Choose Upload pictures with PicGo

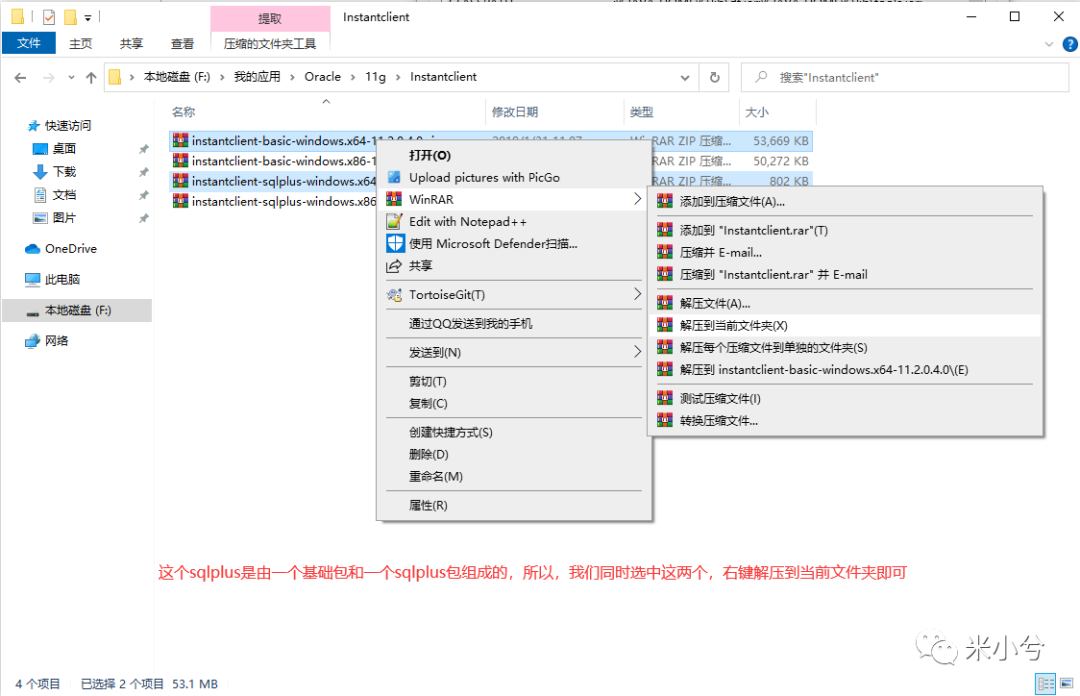pos(514,177)
